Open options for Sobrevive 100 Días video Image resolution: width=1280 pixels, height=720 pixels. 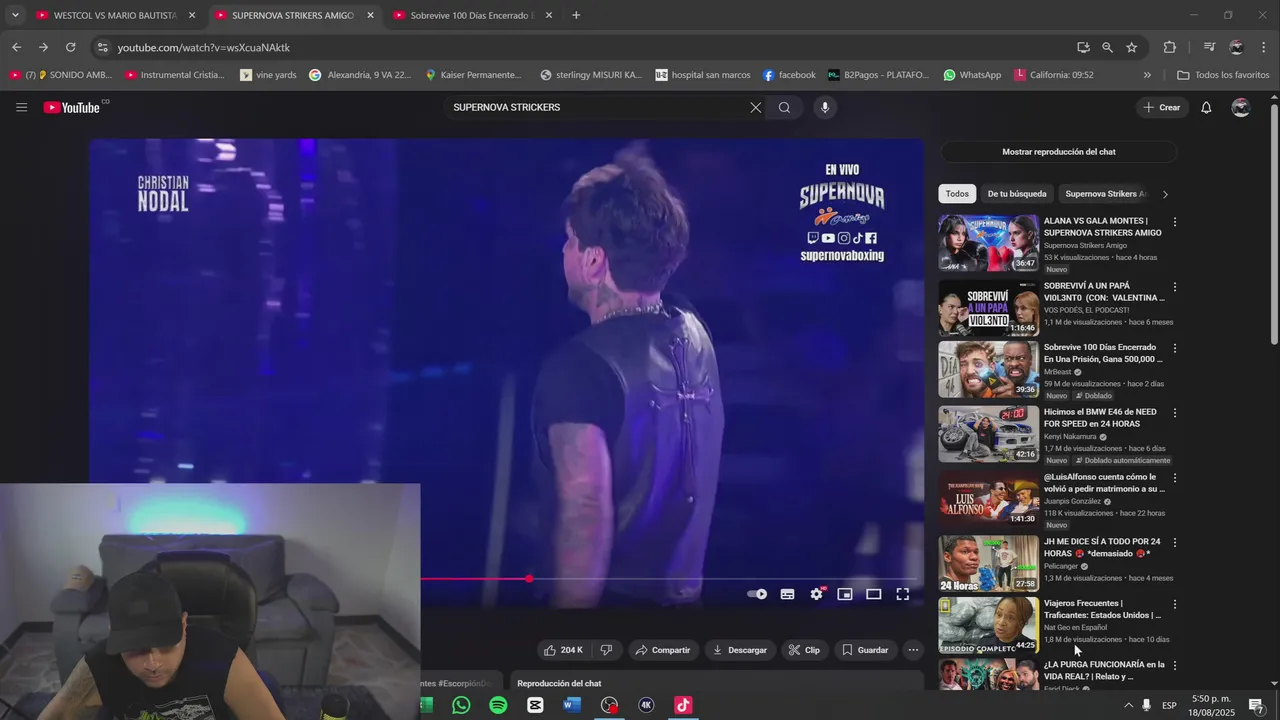pyautogui.click(x=1175, y=348)
